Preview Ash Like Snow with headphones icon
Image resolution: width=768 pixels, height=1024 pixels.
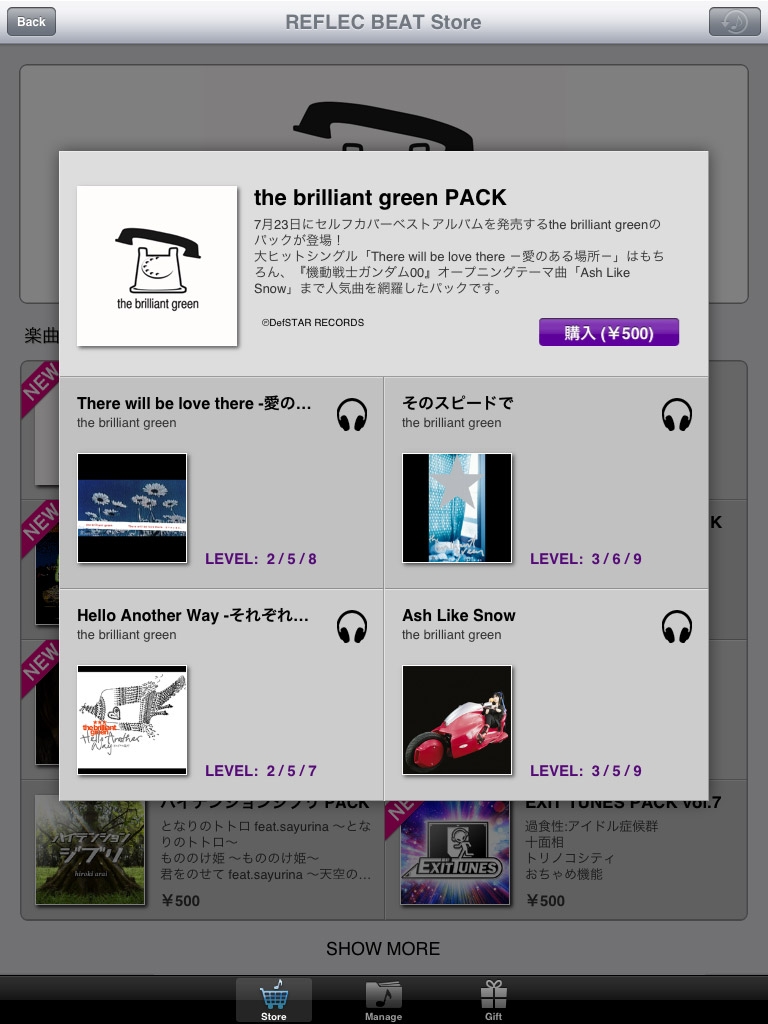(677, 627)
